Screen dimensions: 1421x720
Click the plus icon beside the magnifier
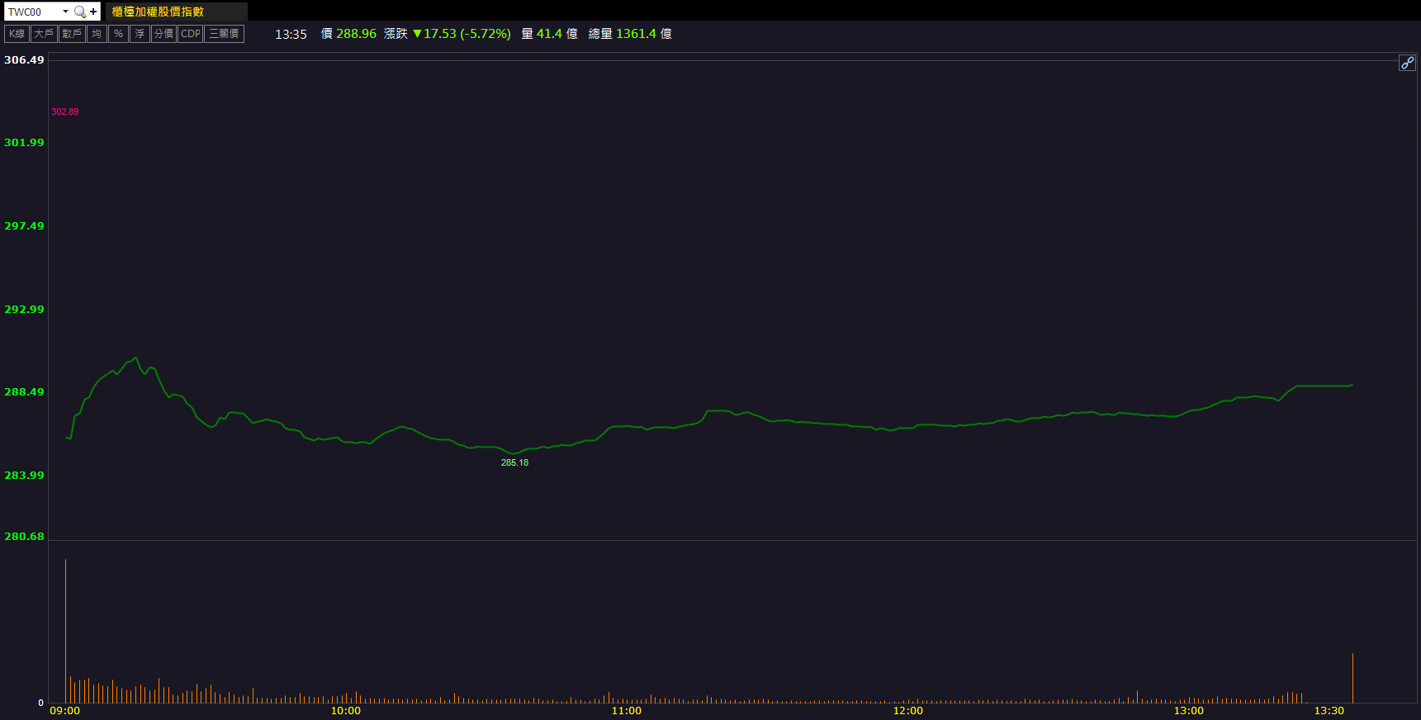click(x=93, y=12)
